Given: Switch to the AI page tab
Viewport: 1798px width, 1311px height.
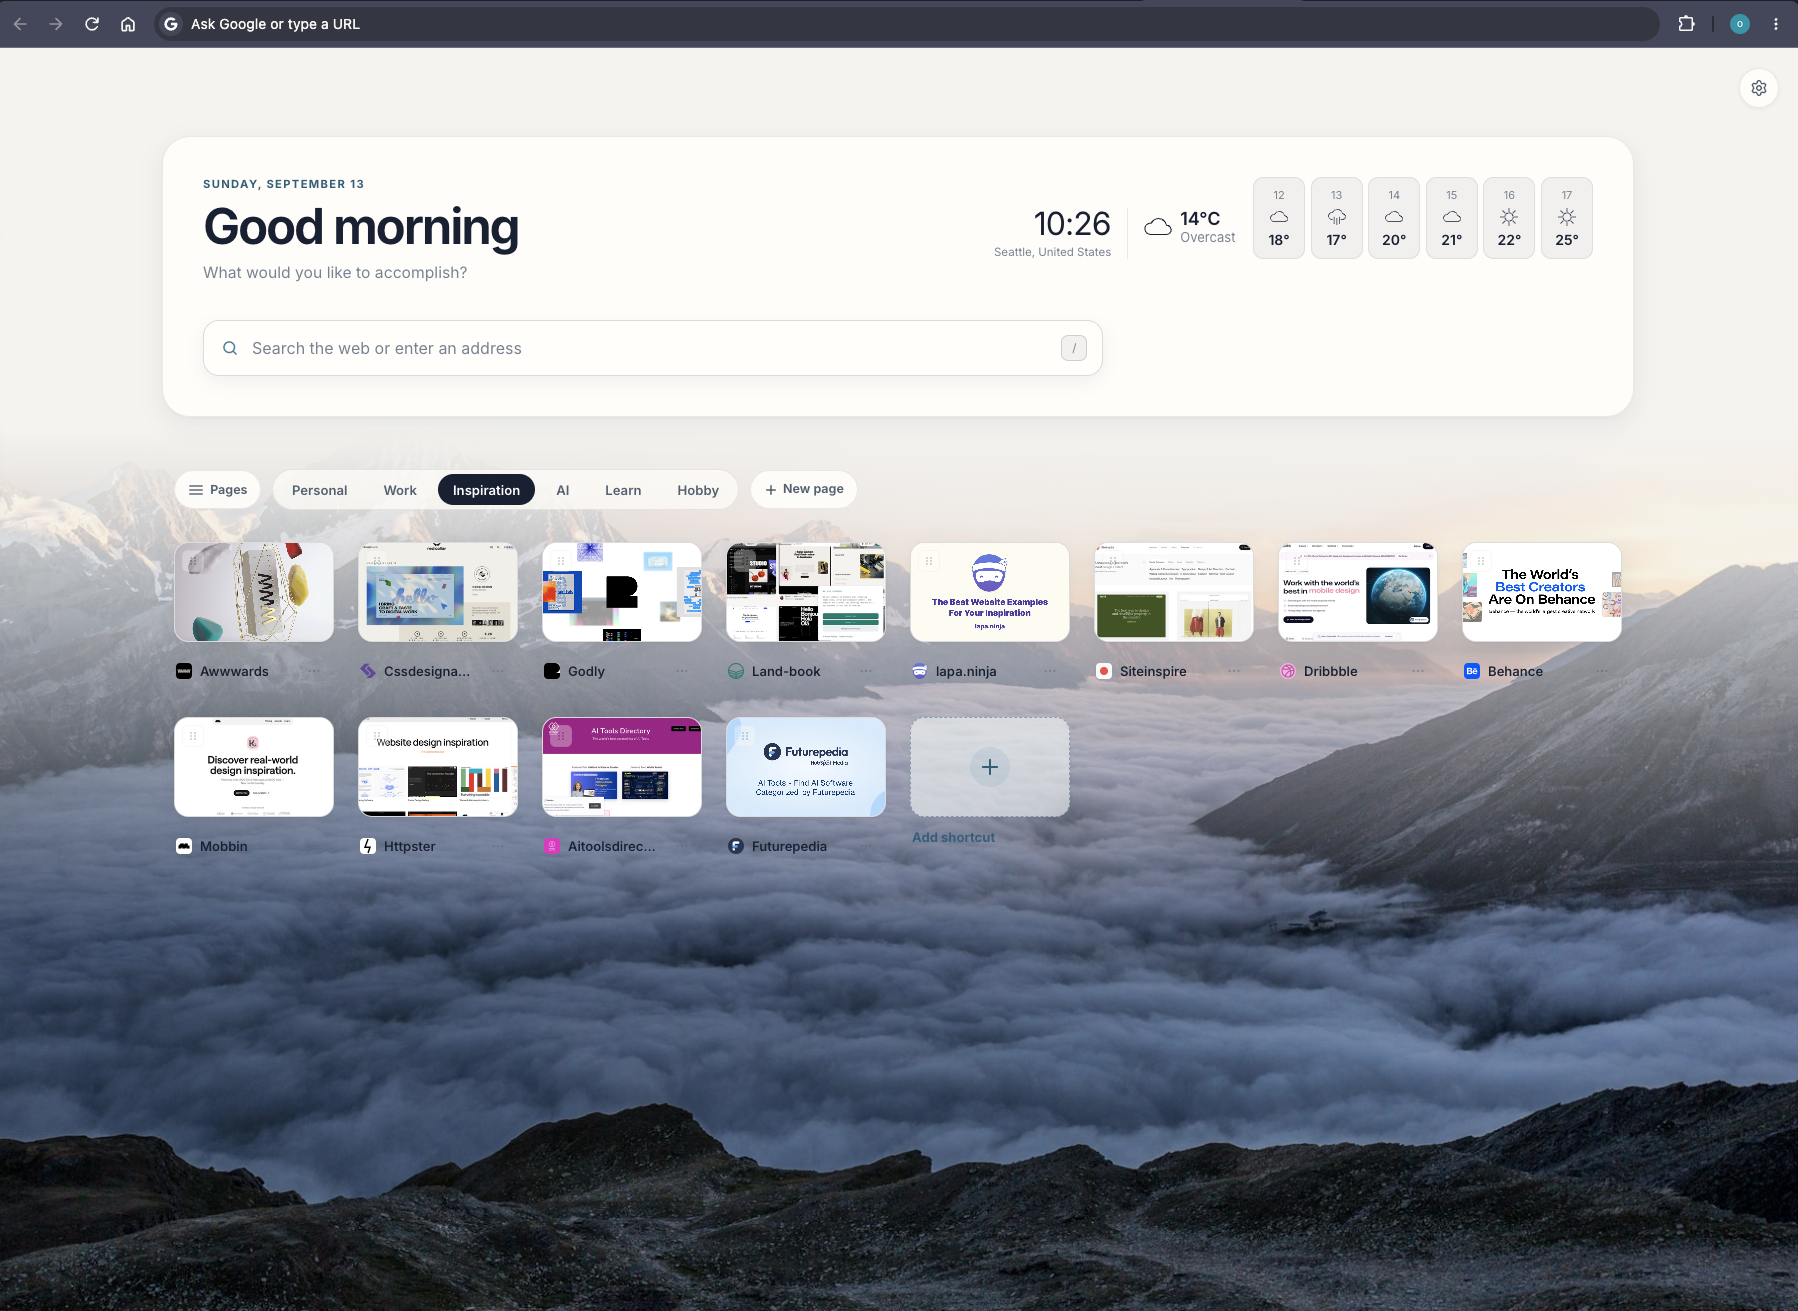Looking at the screenshot, I should pos(563,490).
